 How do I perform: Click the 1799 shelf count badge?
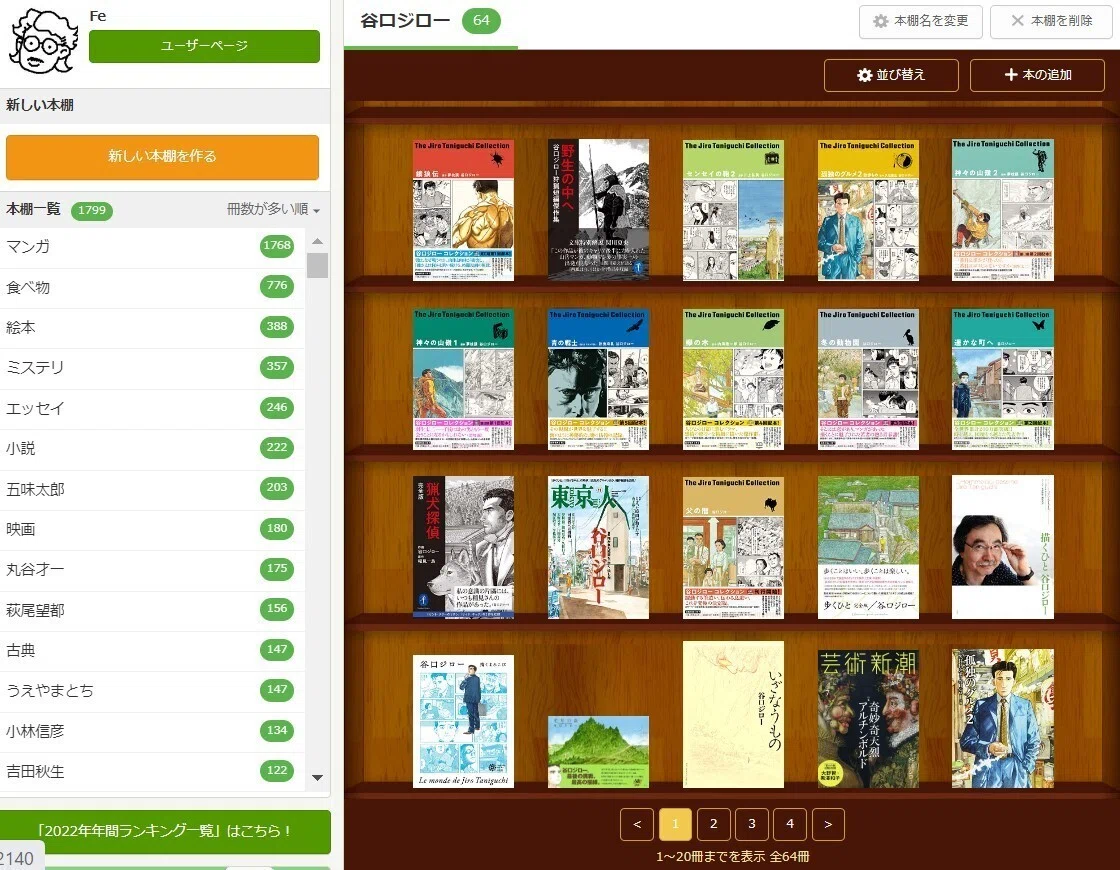(92, 210)
